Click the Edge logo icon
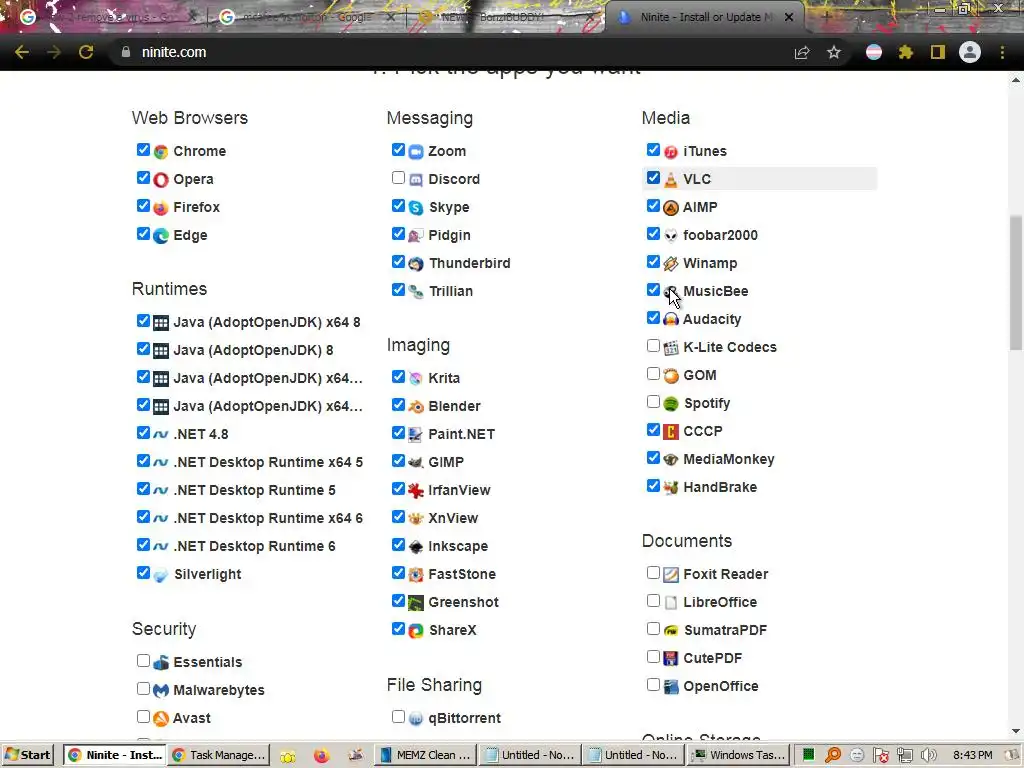Screen dimensions: 1024x768 coord(161,236)
